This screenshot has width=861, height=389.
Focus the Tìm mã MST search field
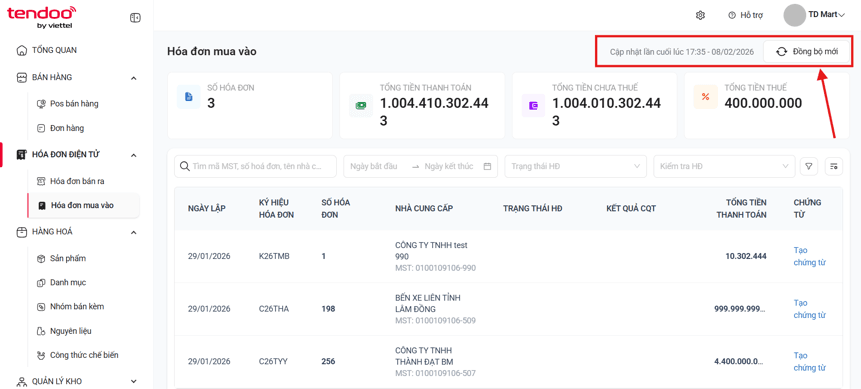pyautogui.click(x=255, y=166)
